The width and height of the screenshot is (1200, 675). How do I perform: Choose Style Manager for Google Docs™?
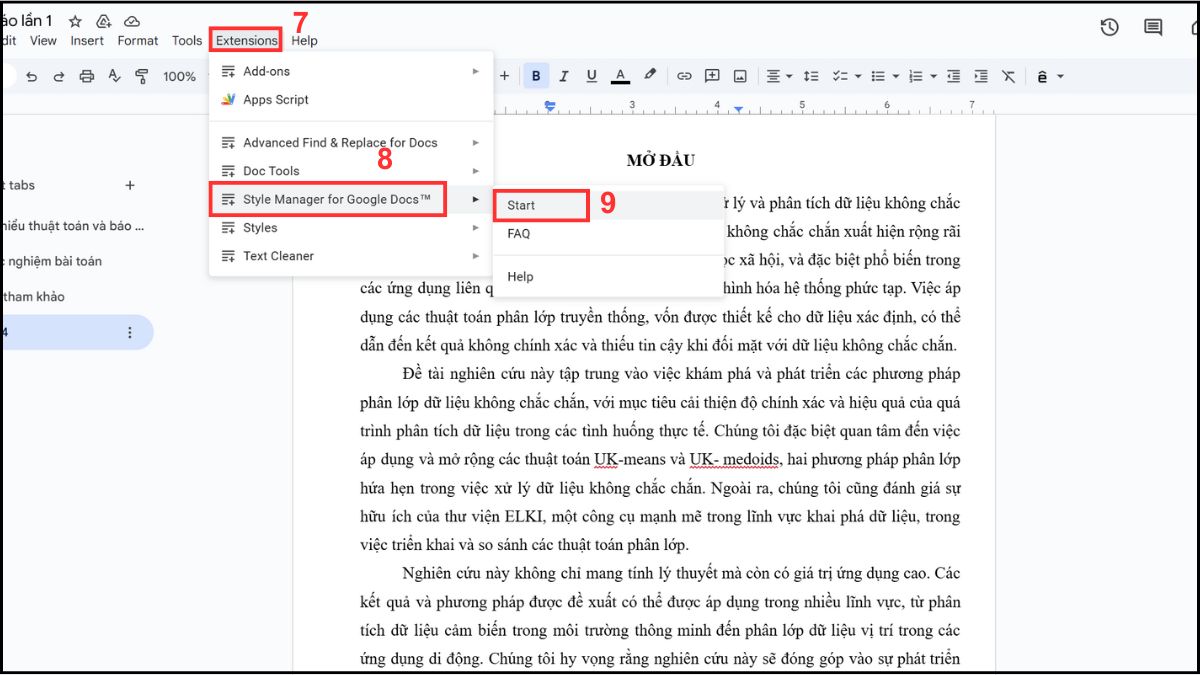click(337, 199)
